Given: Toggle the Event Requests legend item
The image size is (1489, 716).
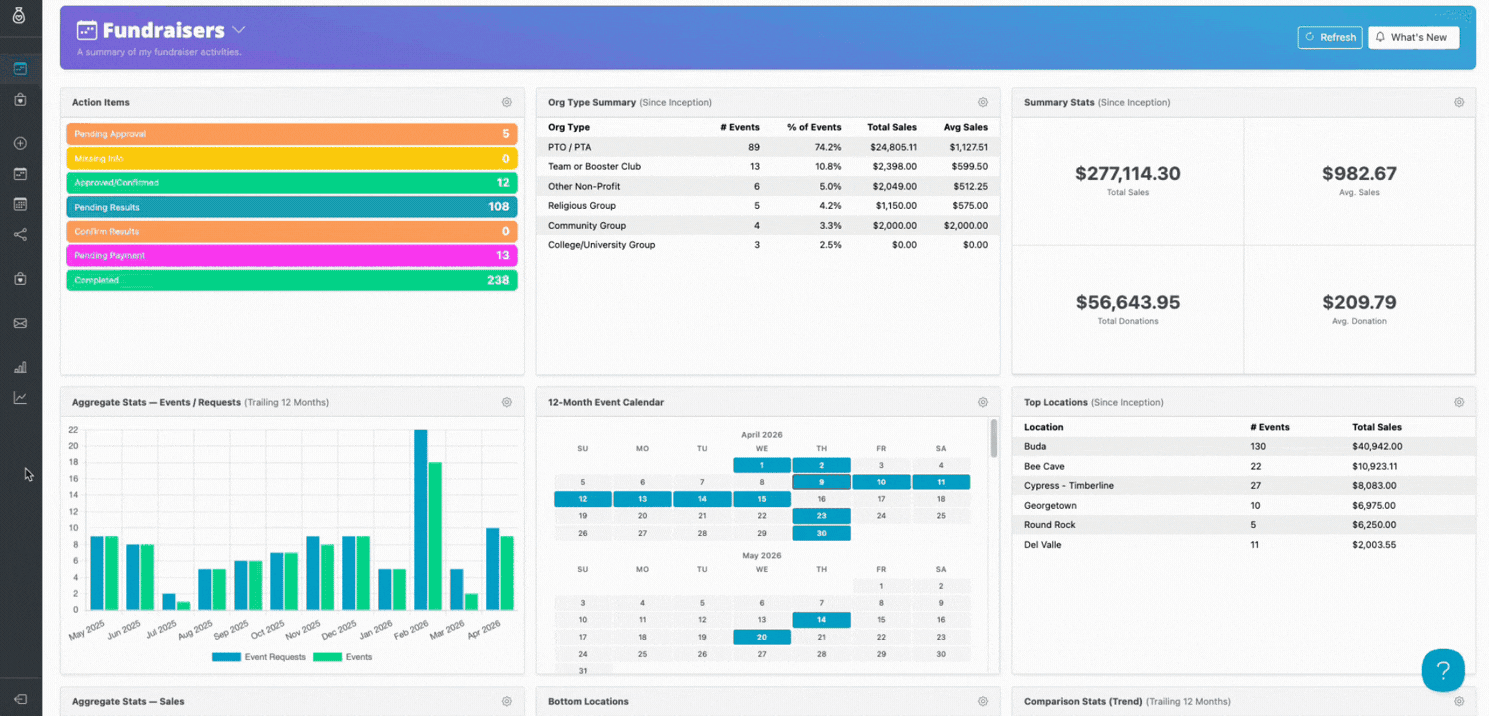Looking at the screenshot, I should click(x=258, y=657).
